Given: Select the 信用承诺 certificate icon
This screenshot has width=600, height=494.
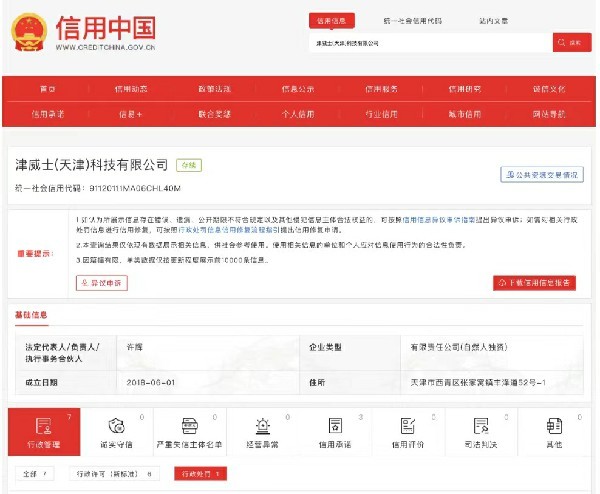Looking at the screenshot, I should pyautogui.click(x=335, y=432).
